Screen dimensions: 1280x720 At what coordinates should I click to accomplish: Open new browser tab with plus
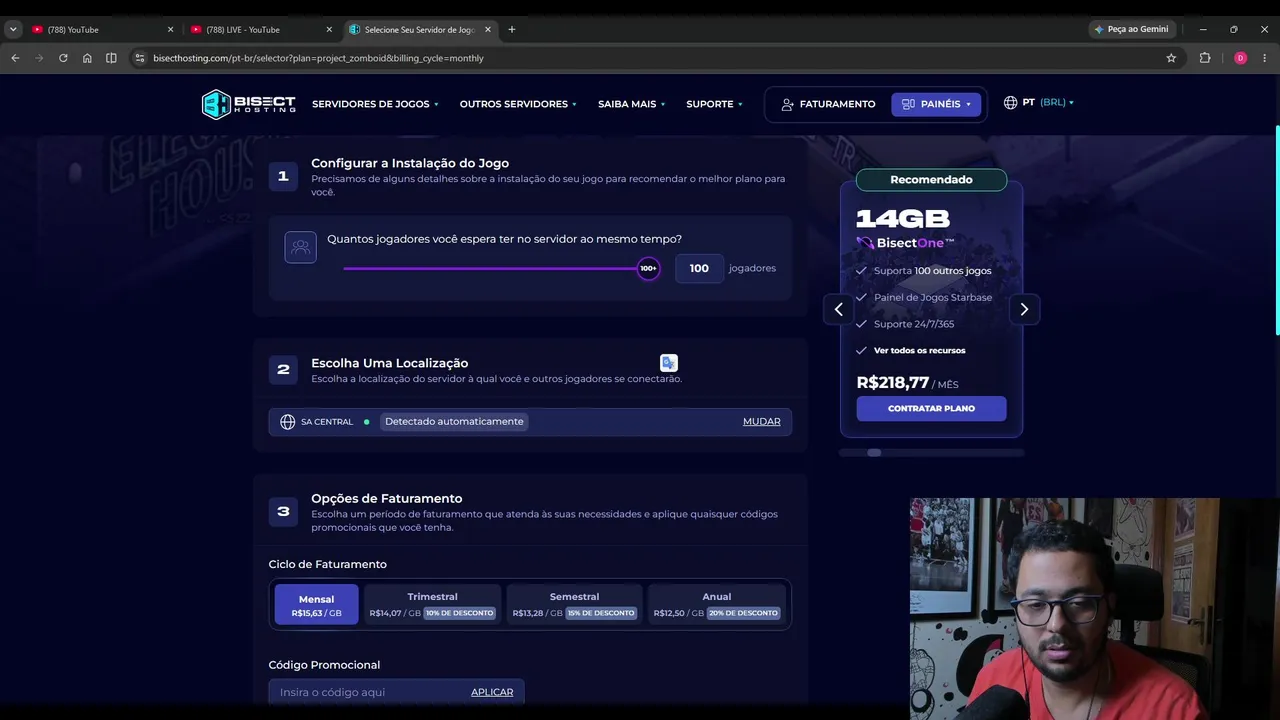512,29
